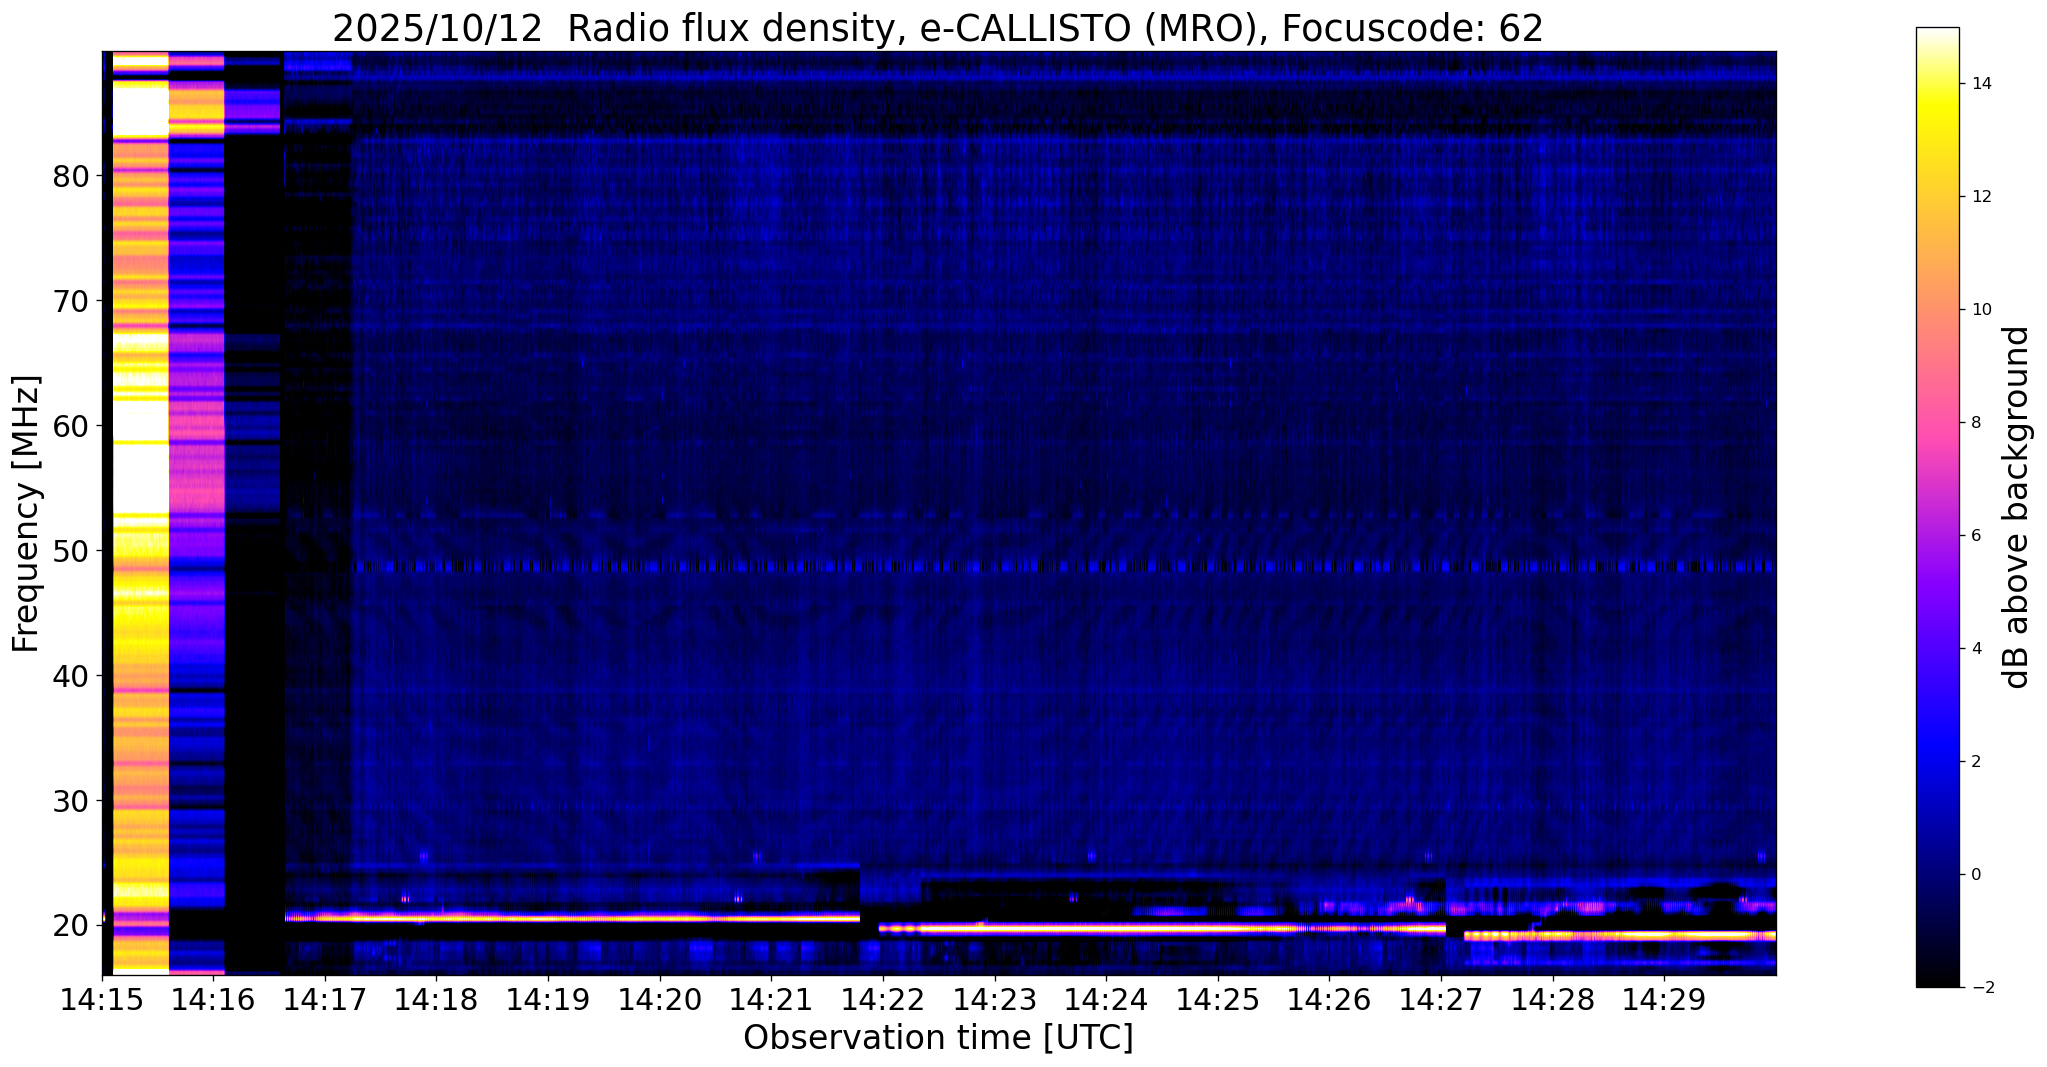Image resolution: width=2047 pixels, height=1067 pixels.
Task: Select the 80 MHz frequency tick label
Action: tap(70, 176)
